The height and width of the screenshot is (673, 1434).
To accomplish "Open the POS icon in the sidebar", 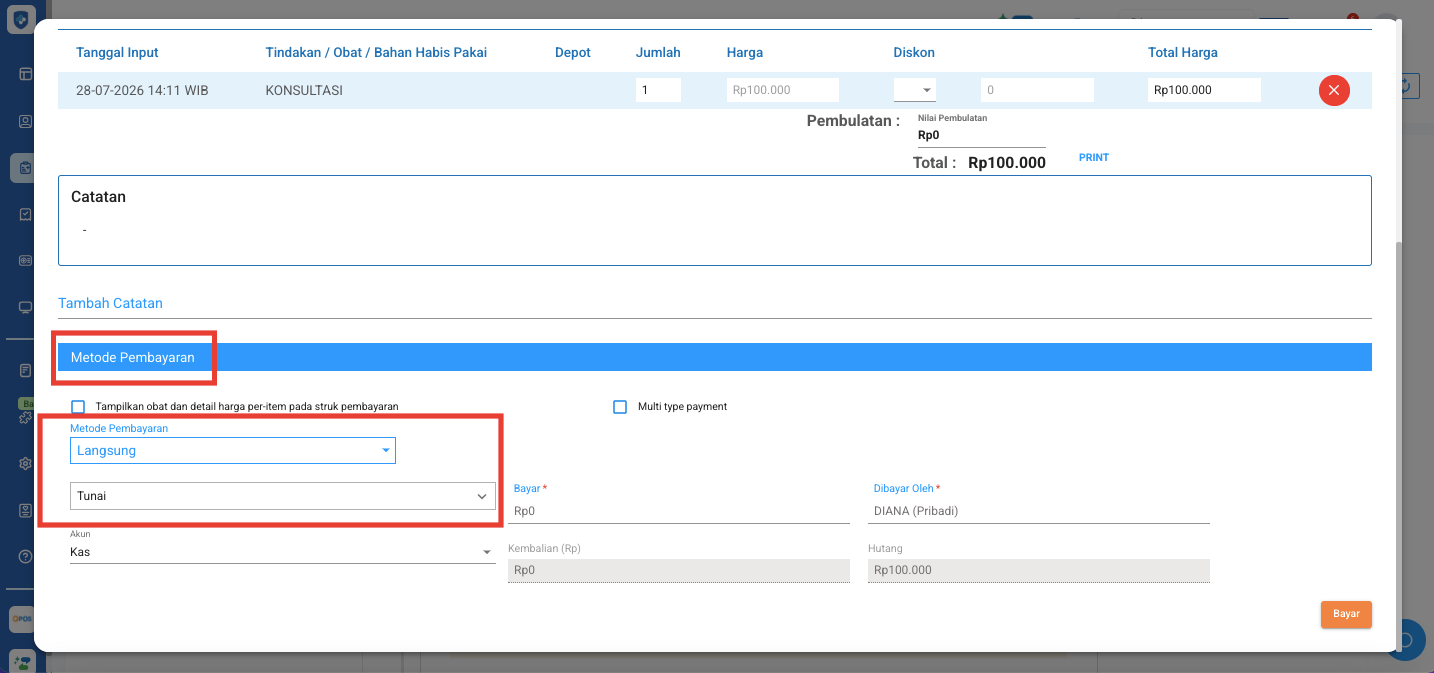I will point(22,619).
